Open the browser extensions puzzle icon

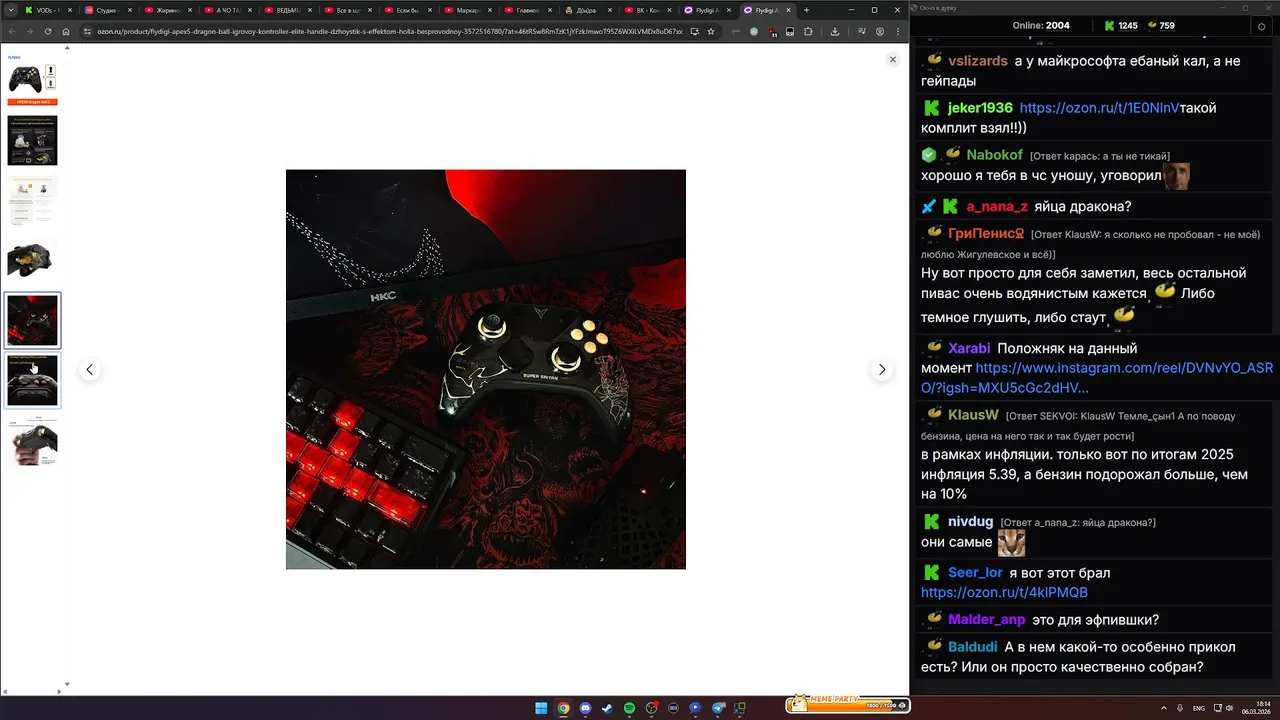click(808, 31)
